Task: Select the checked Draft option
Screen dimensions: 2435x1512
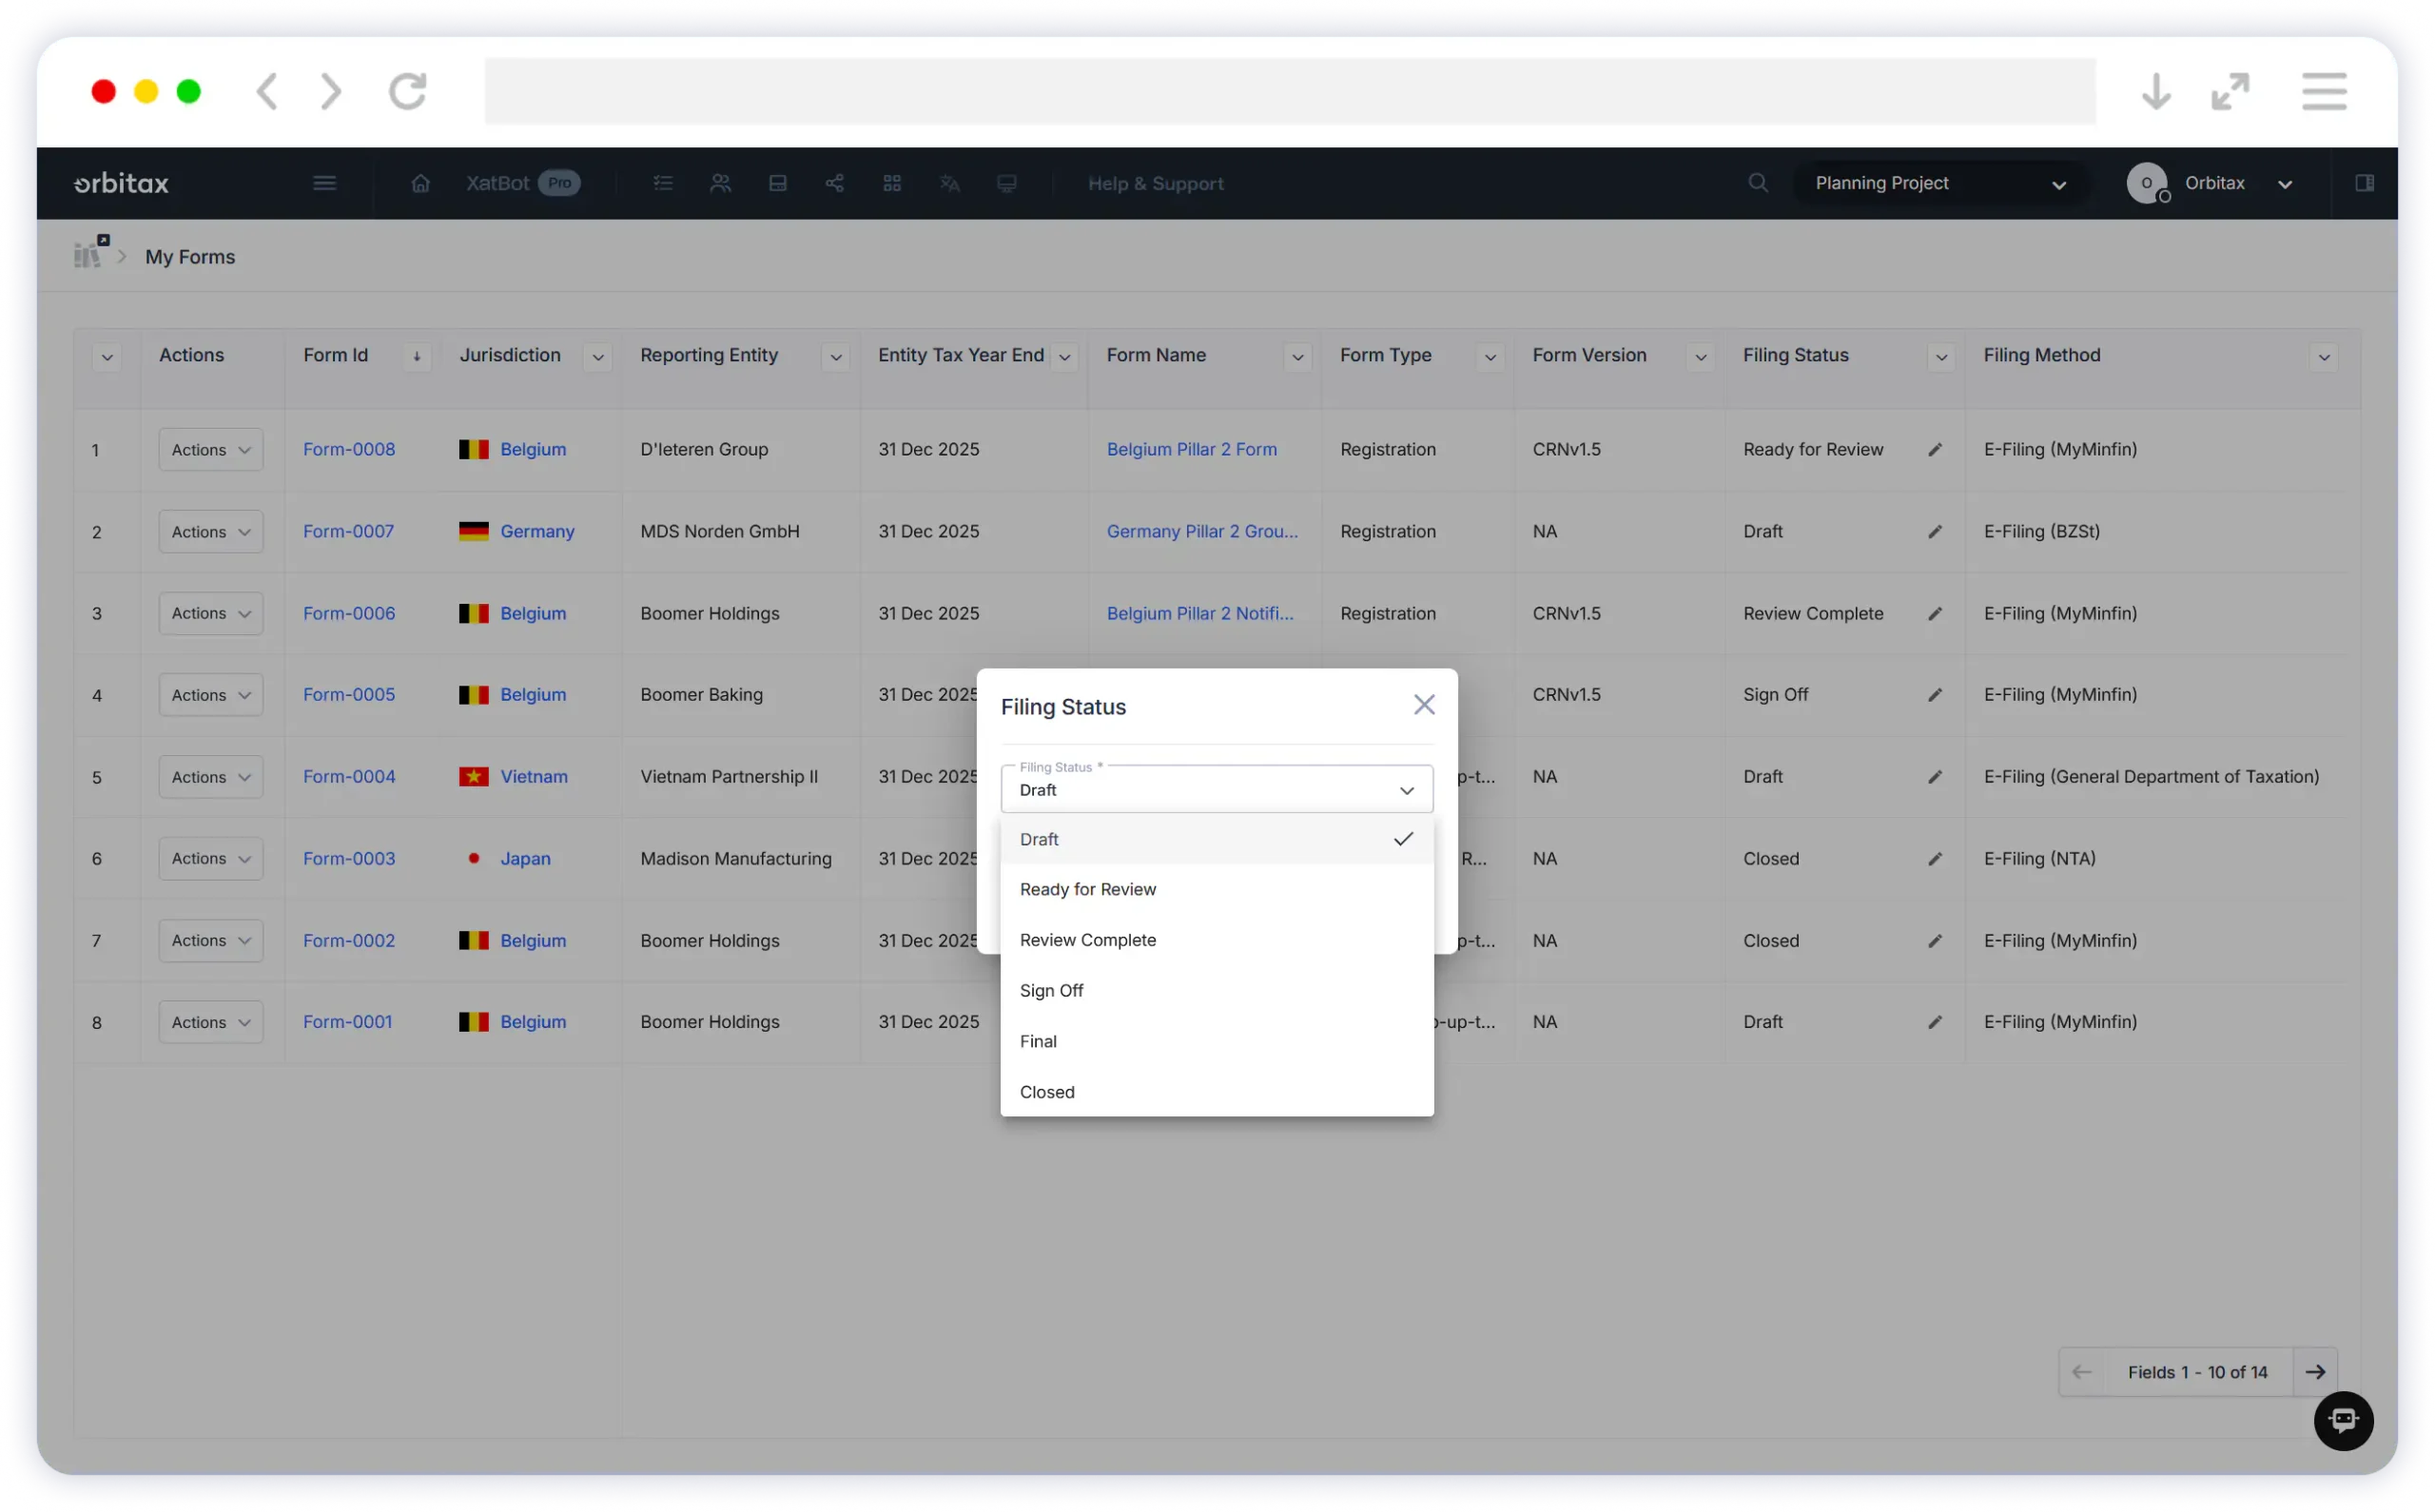Action: point(1217,839)
